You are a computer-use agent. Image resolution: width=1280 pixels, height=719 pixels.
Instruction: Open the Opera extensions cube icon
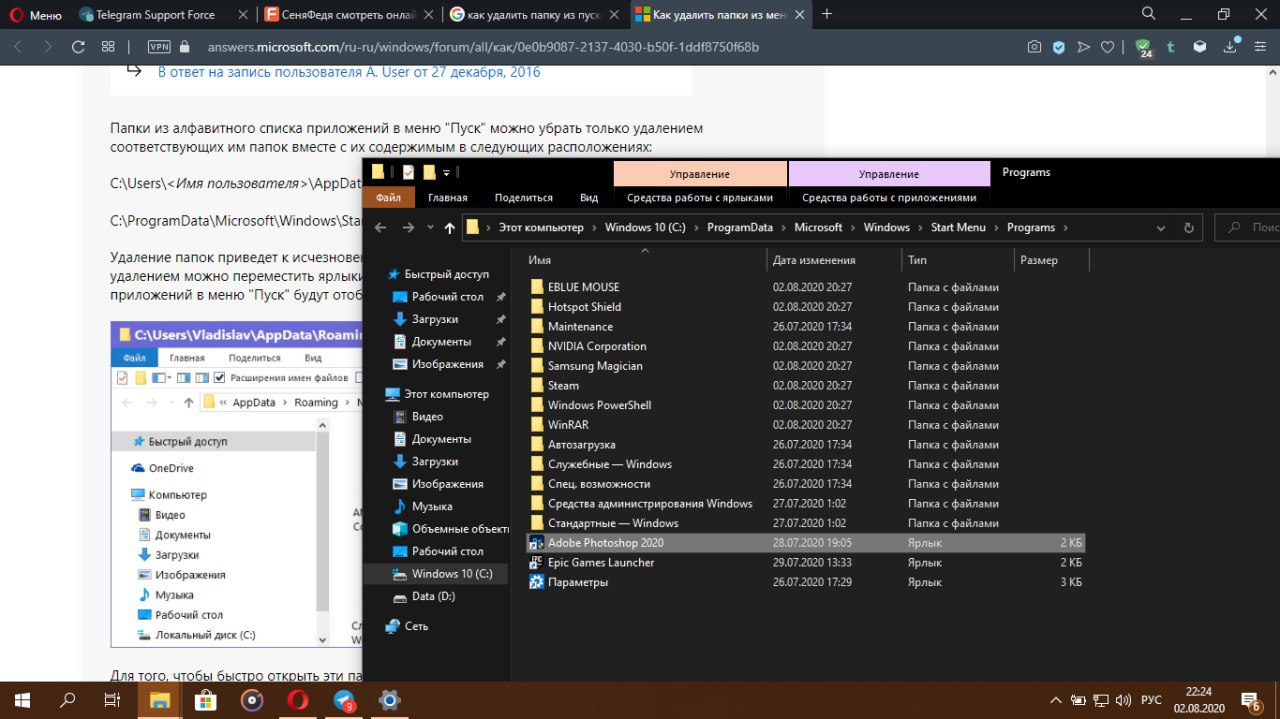click(x=1201, y=47)
